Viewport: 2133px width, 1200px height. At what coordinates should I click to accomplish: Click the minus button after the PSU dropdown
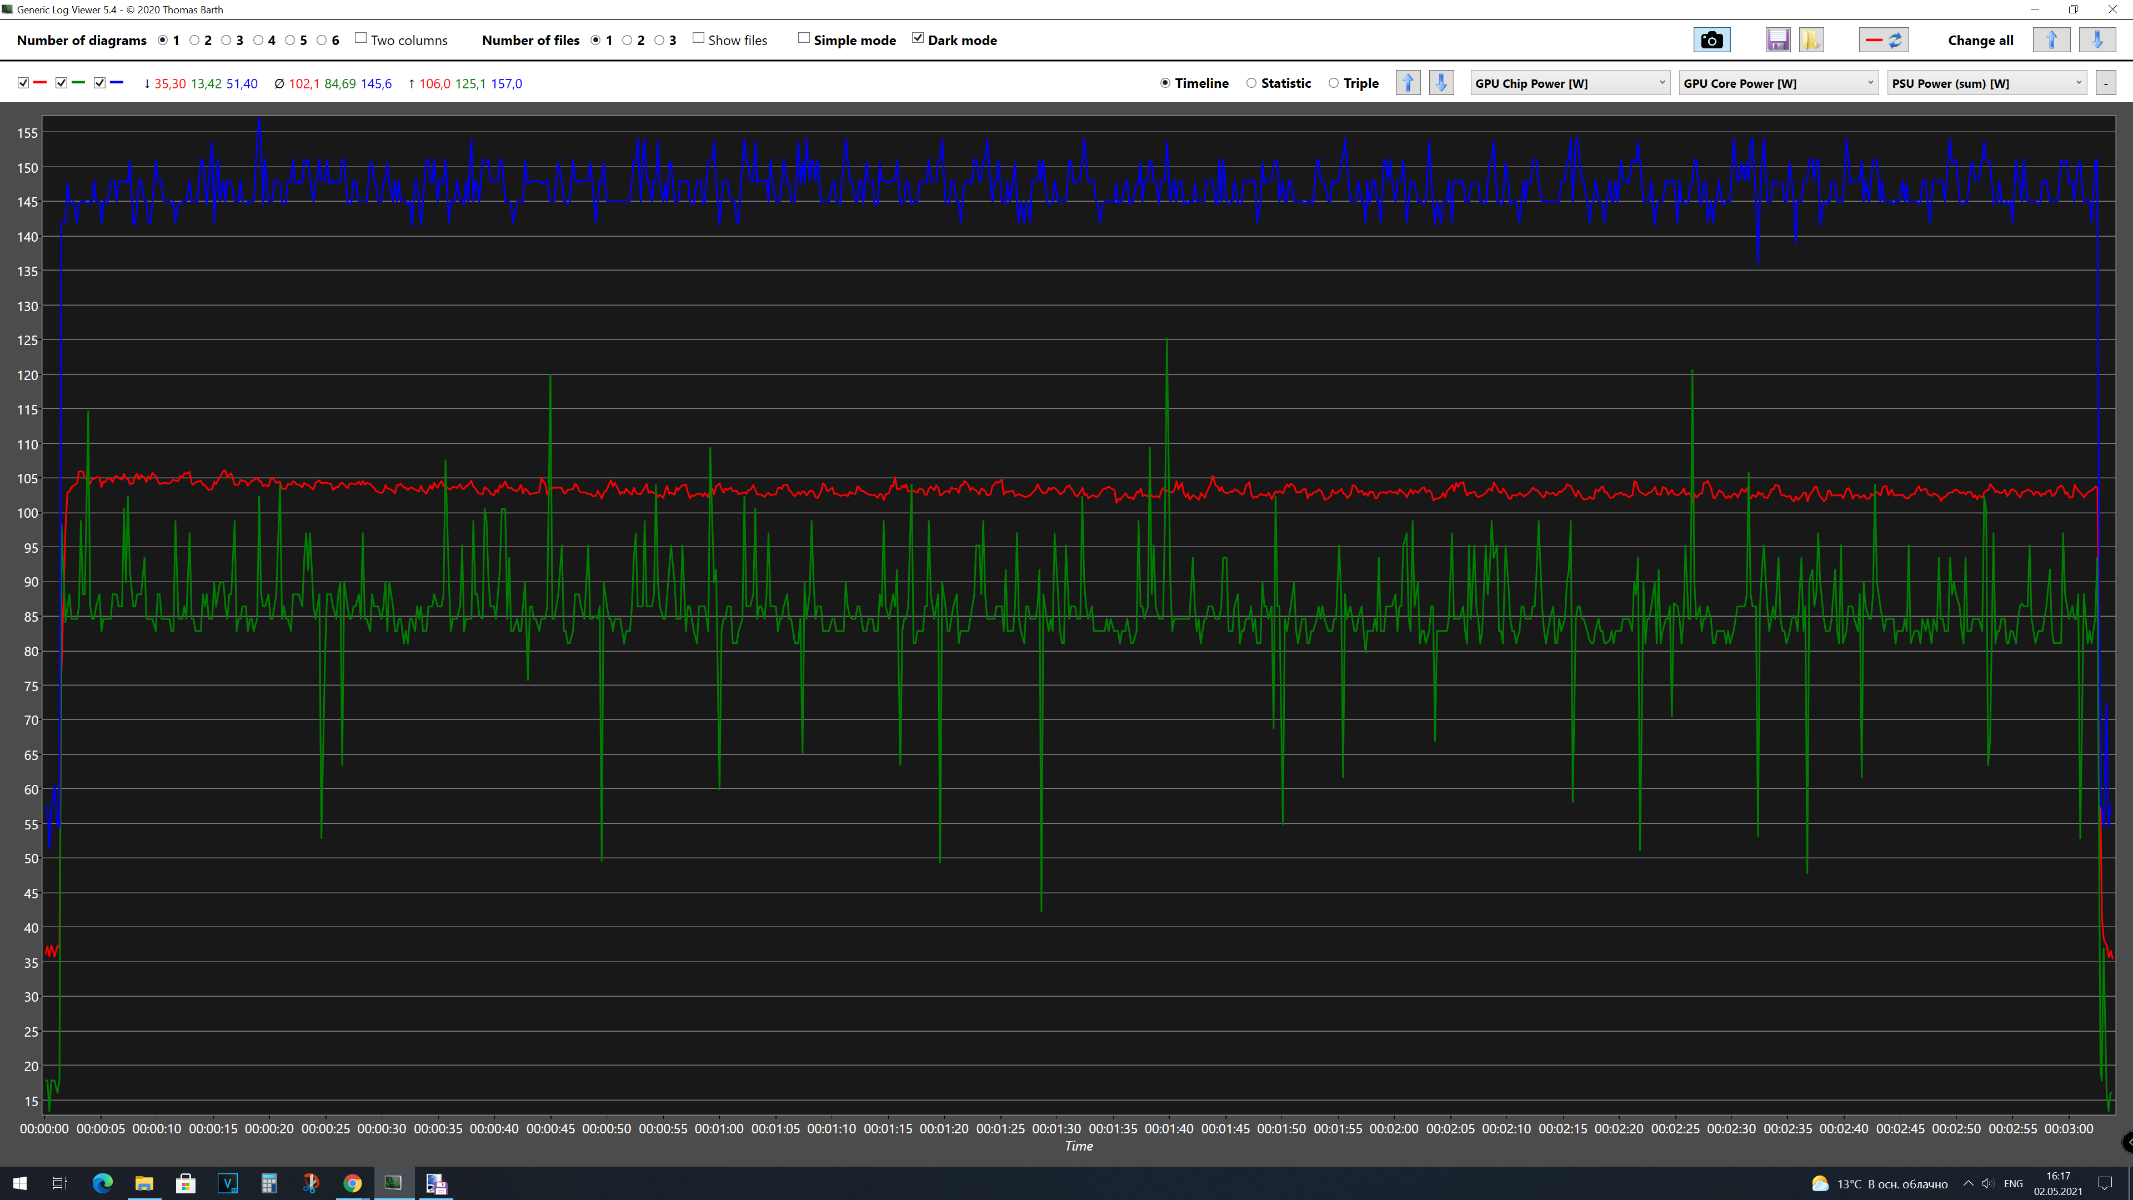pyautogui.click(x=2106, y=83)
